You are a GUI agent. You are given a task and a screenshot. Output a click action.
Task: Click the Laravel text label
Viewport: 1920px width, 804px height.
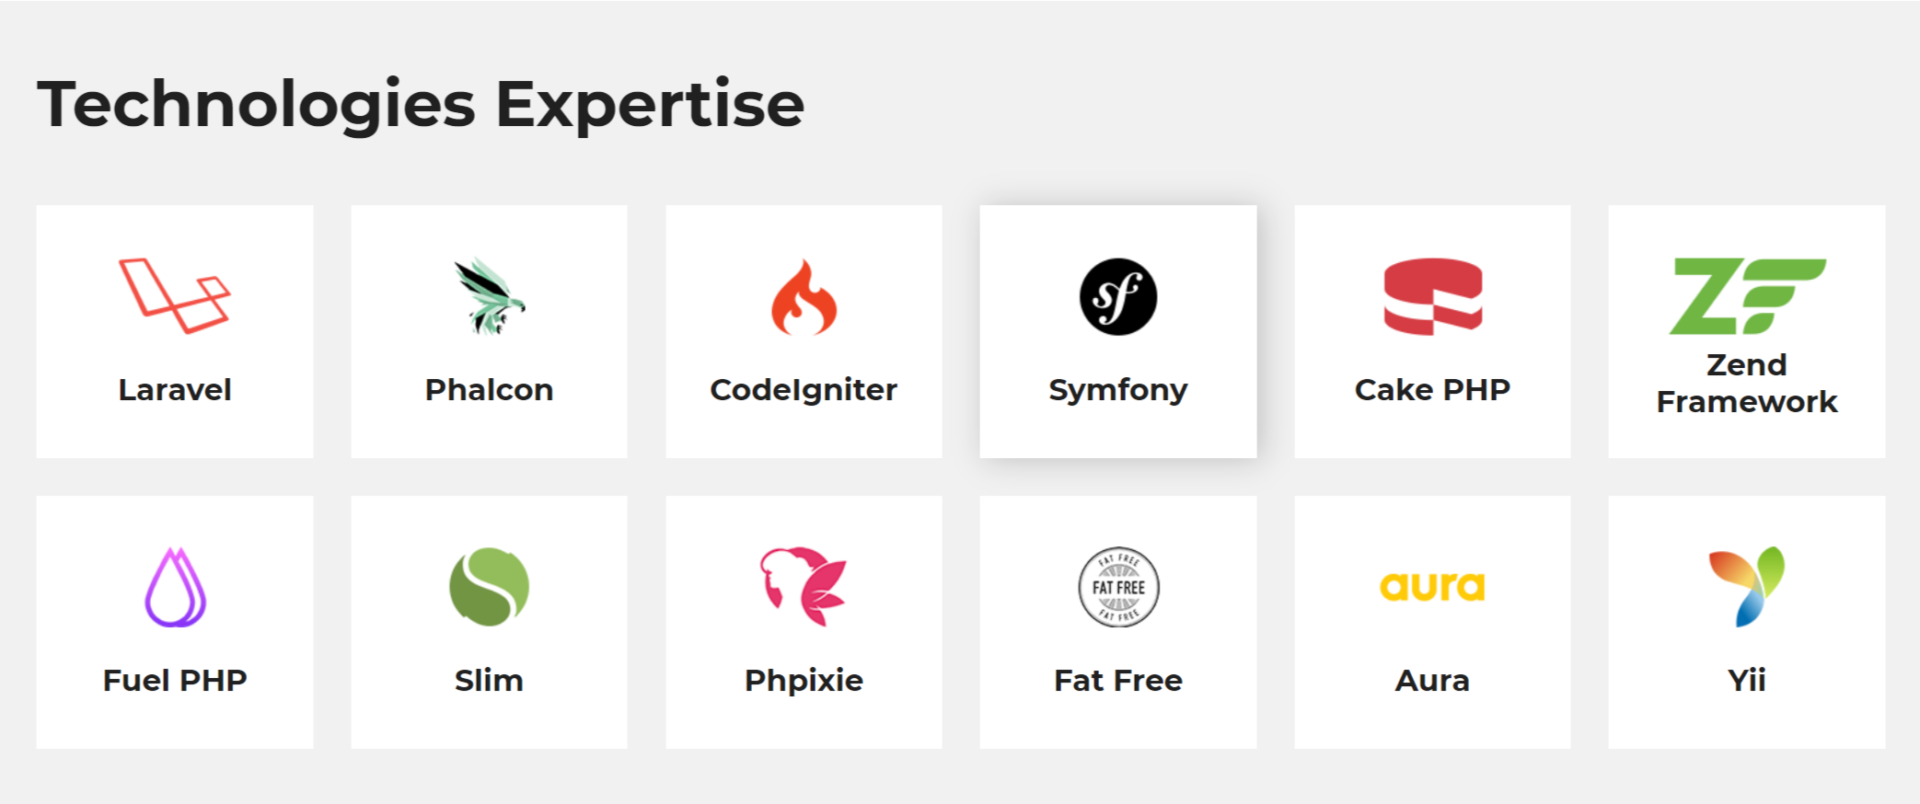(x=175, y=390)
